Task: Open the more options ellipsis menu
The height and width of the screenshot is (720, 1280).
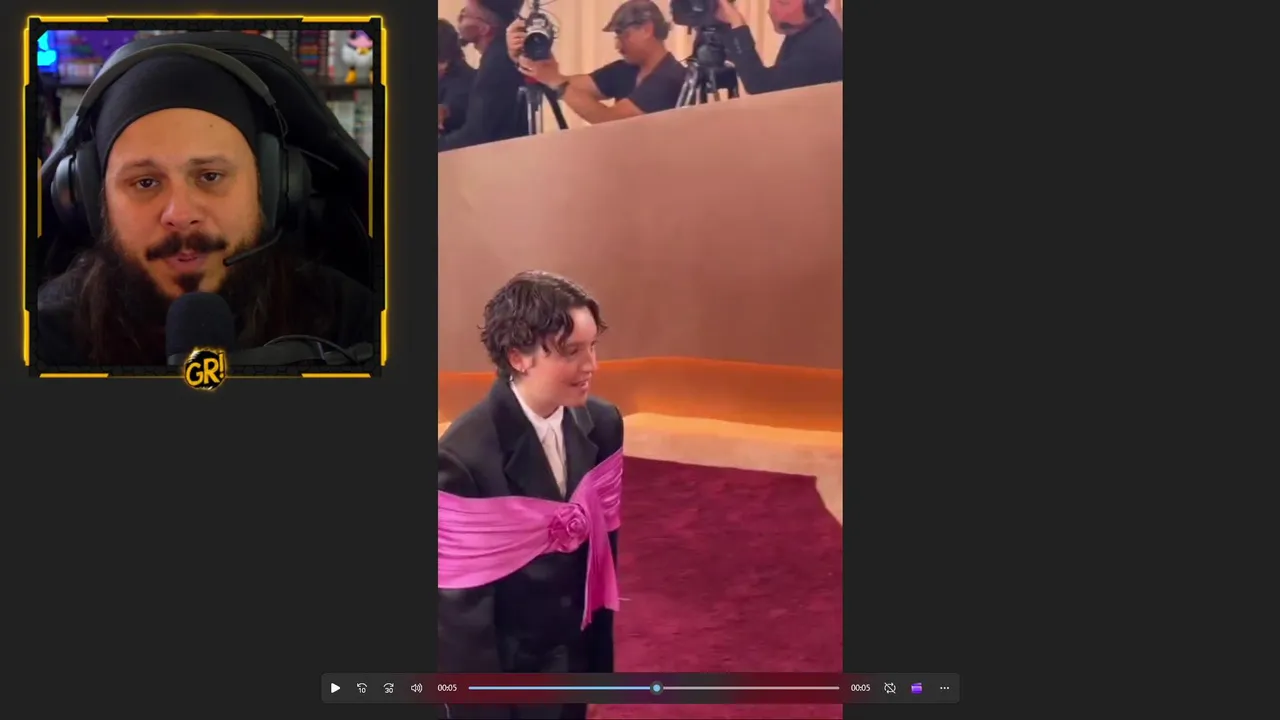Action: 944,688
